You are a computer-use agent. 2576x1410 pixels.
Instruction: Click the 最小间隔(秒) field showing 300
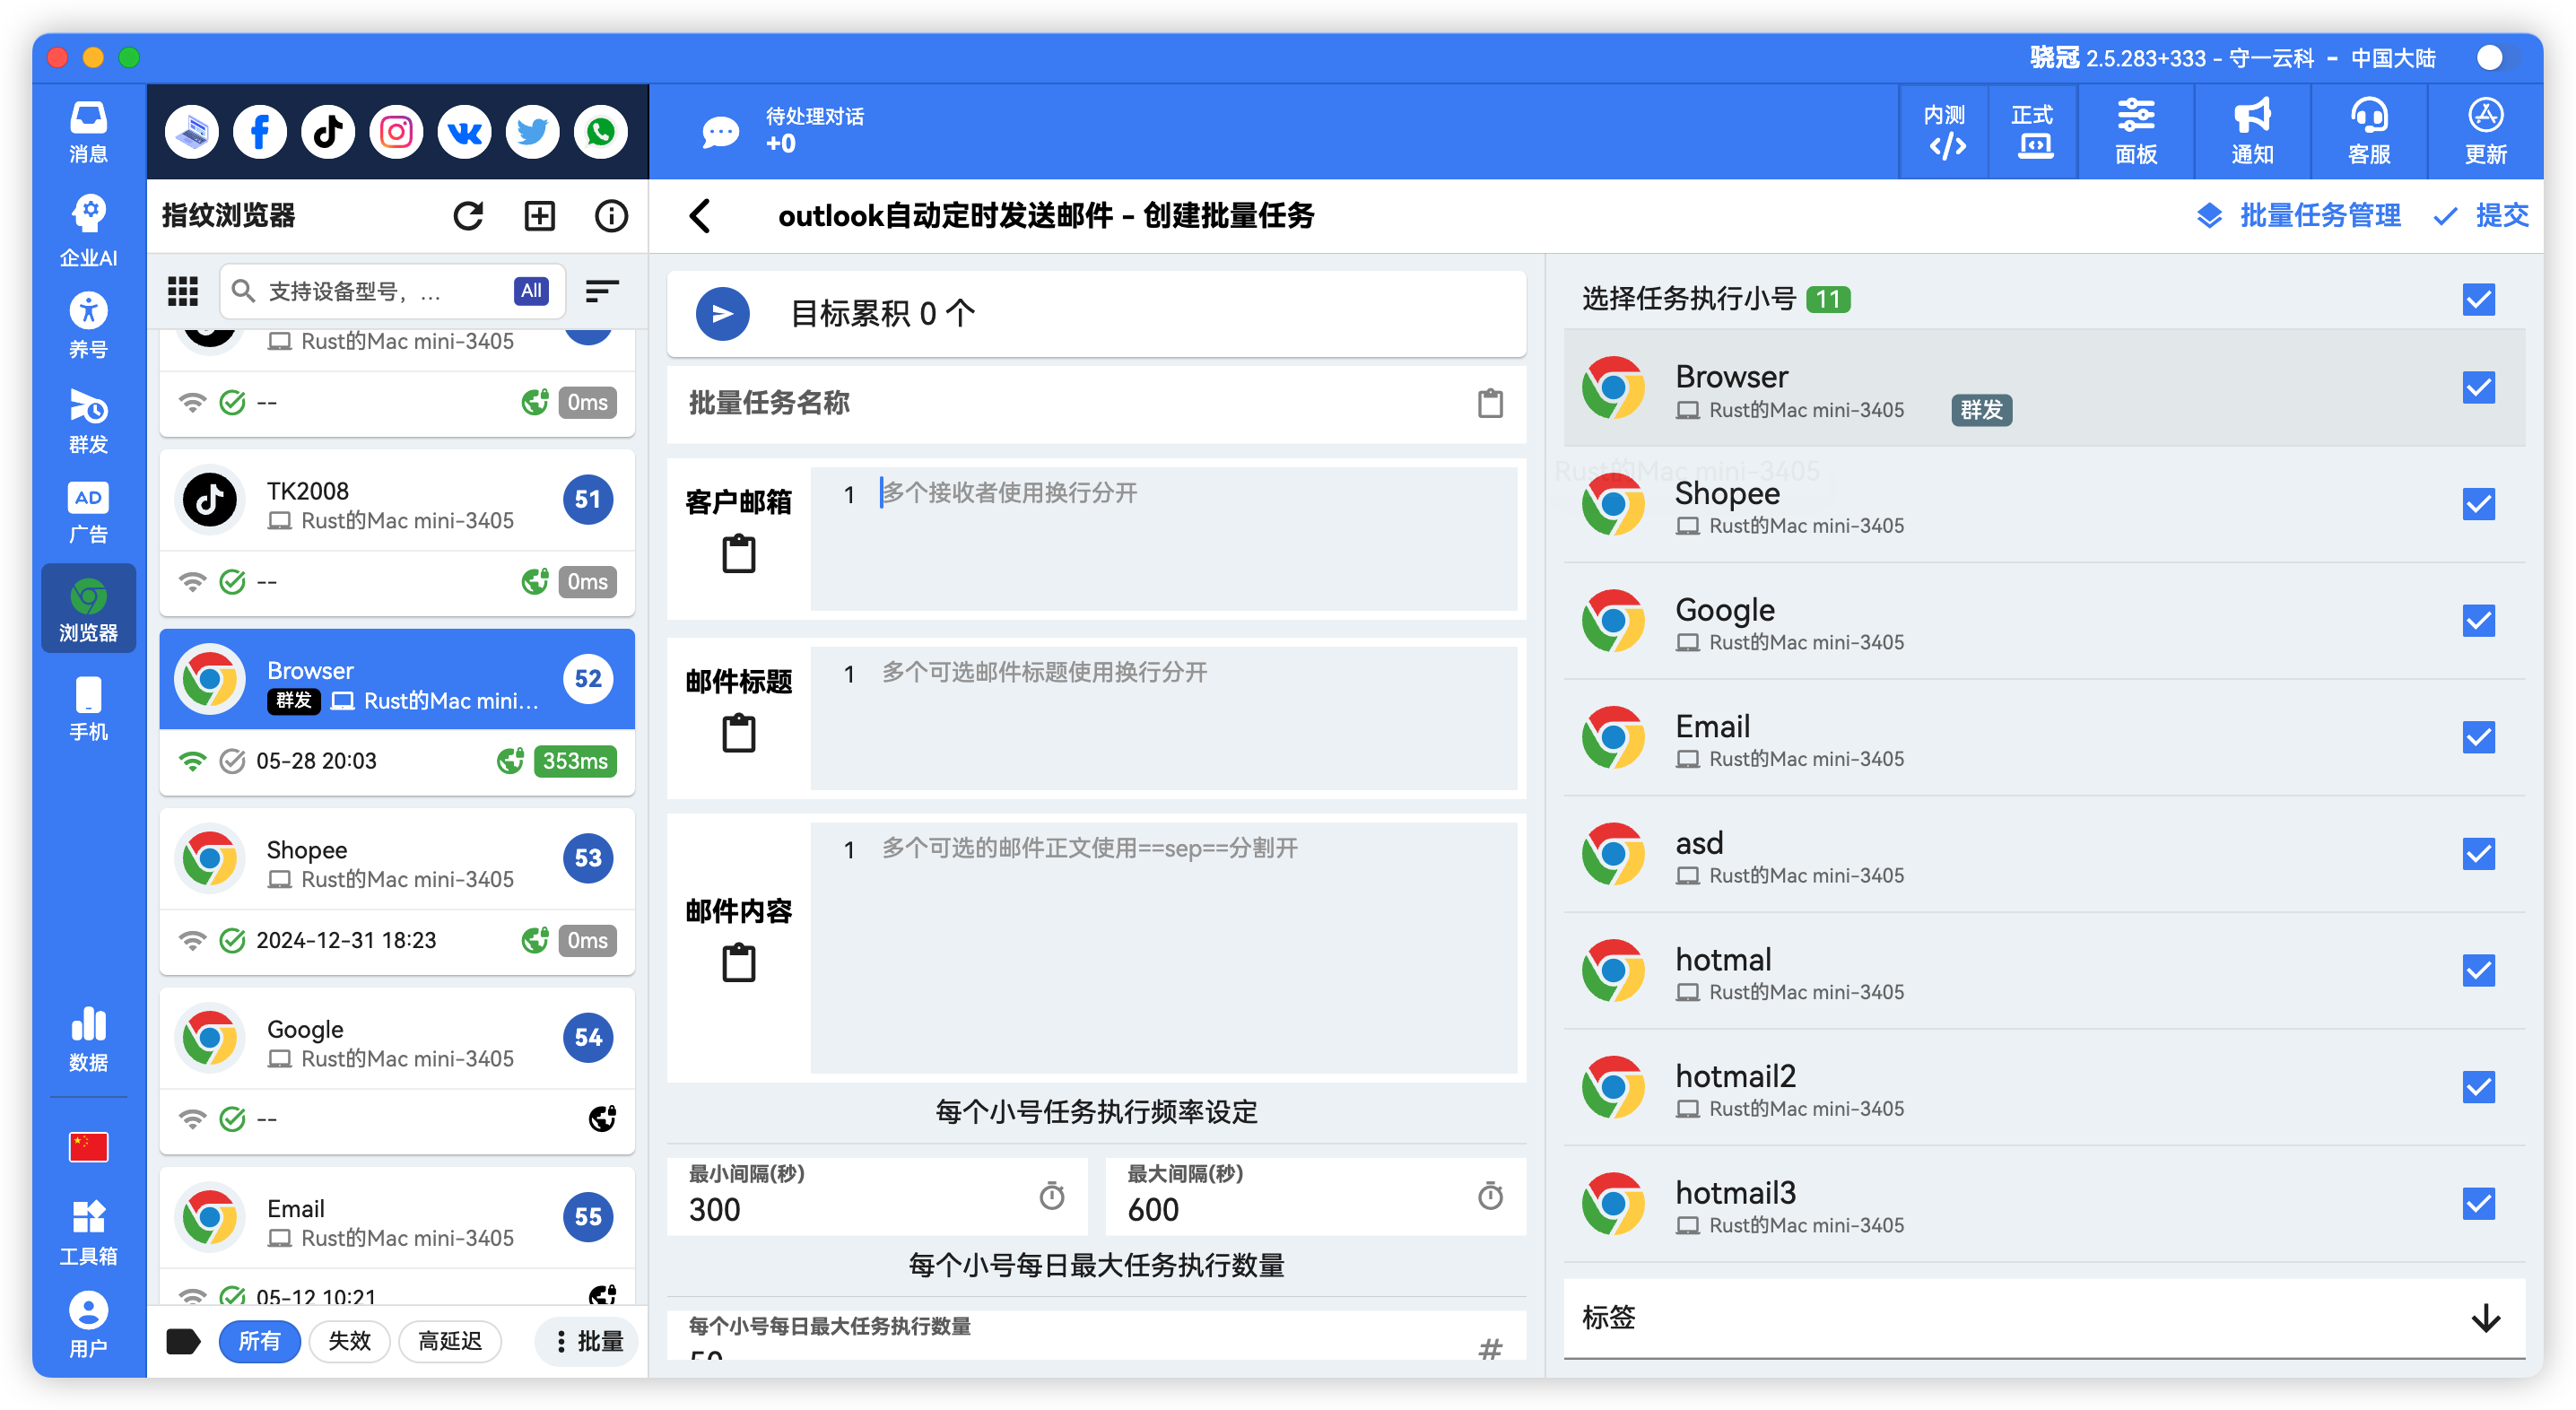tap(876, 1196)
